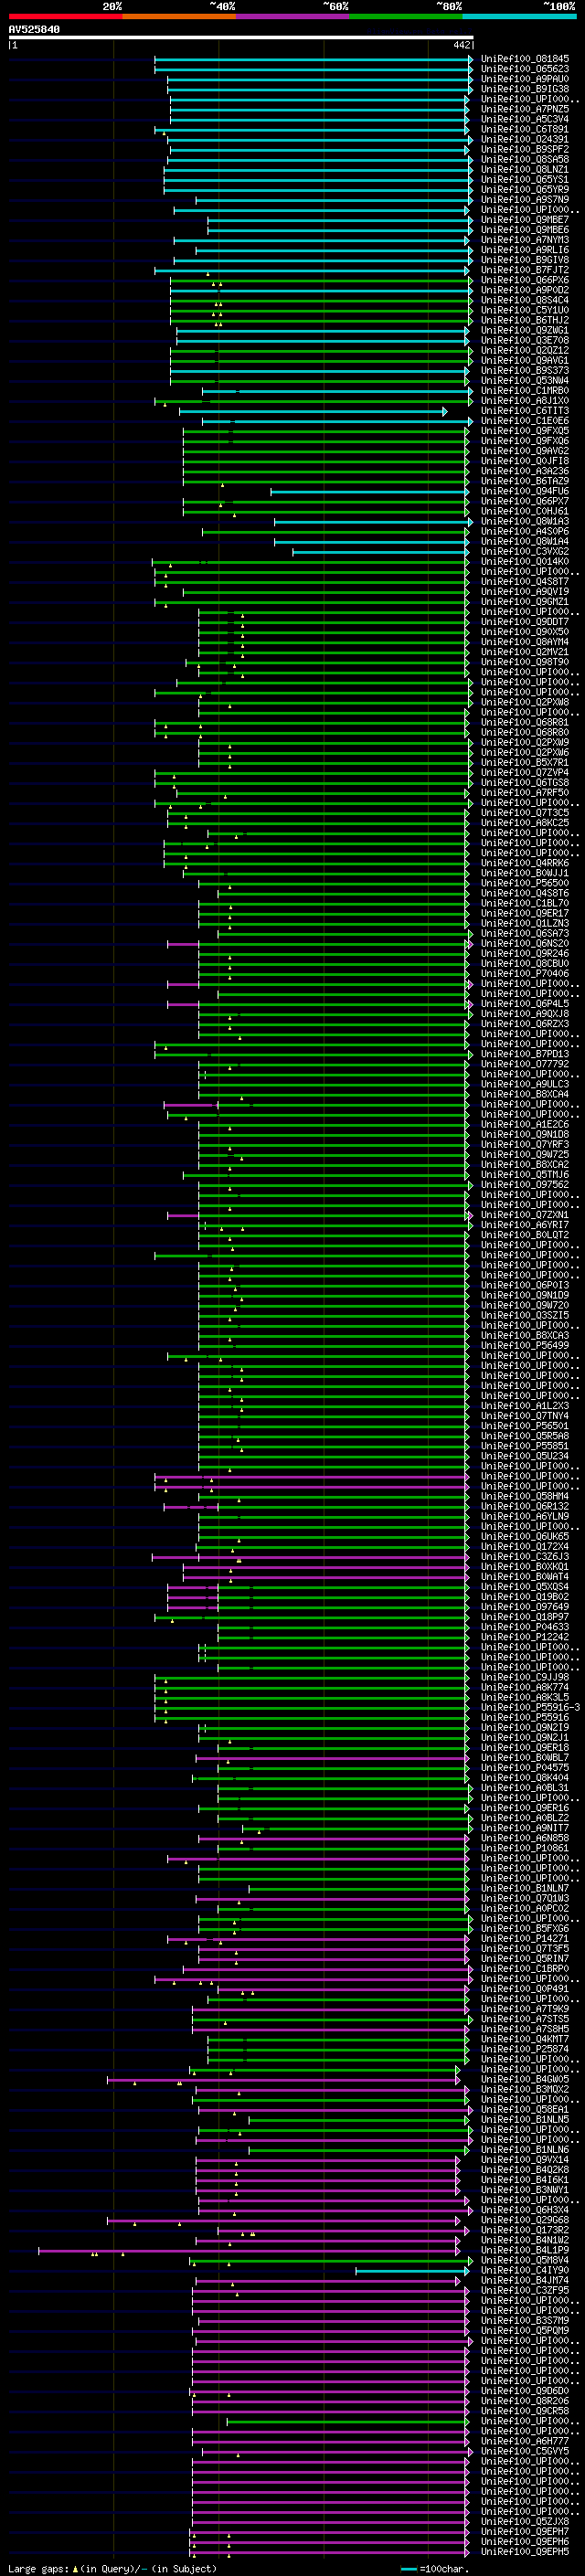Choose hit UniRef100_Q8W1A3
Viewport: 585px width, 2576px height.
tap(525, 521)
